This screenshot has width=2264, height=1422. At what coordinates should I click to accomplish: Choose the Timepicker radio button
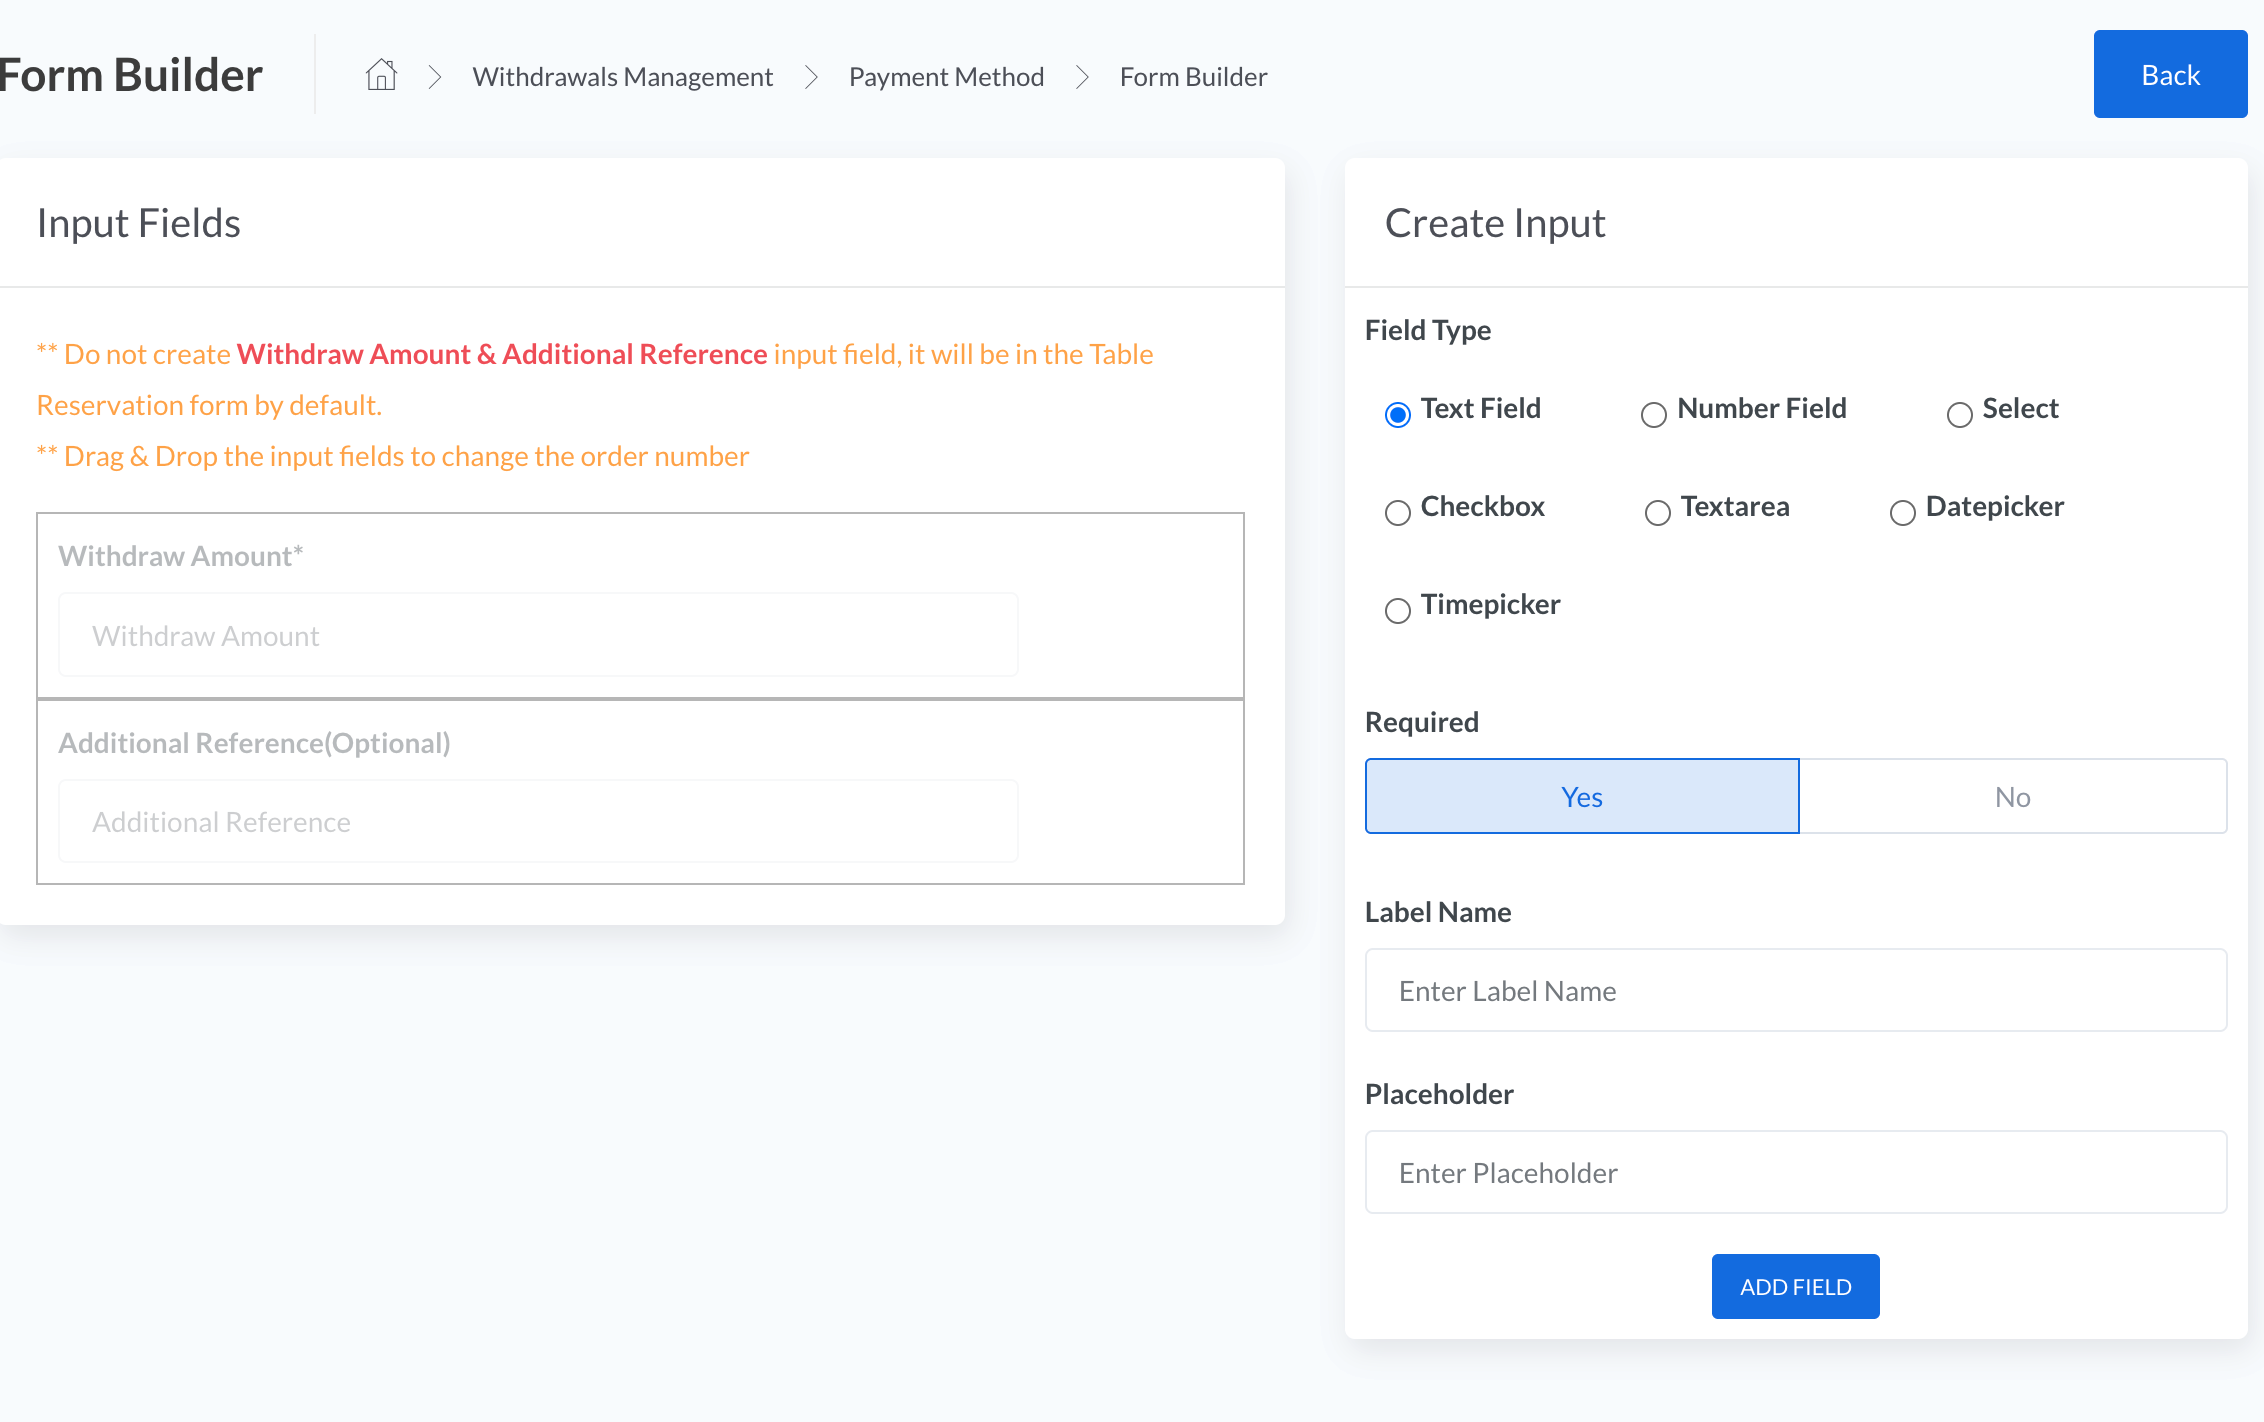coord(1398,610)
